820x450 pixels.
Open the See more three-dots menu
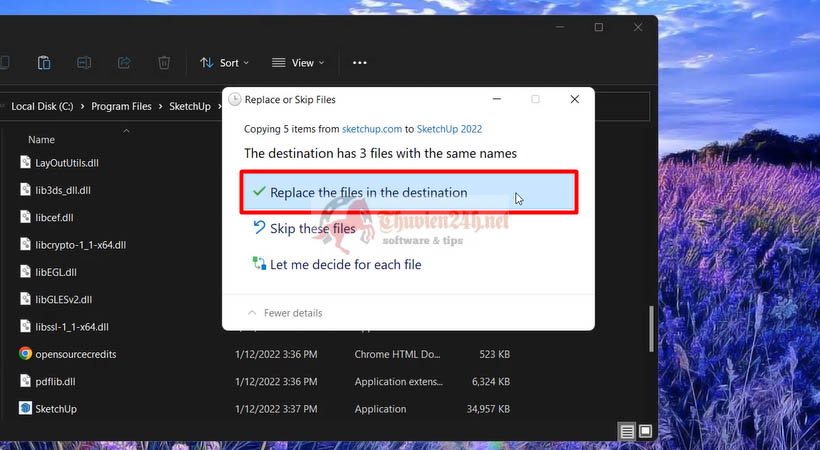click(x=359, y=63)
